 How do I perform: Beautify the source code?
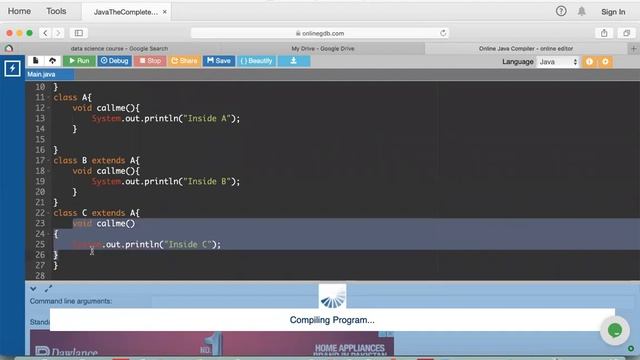click(x=256, y=61)
